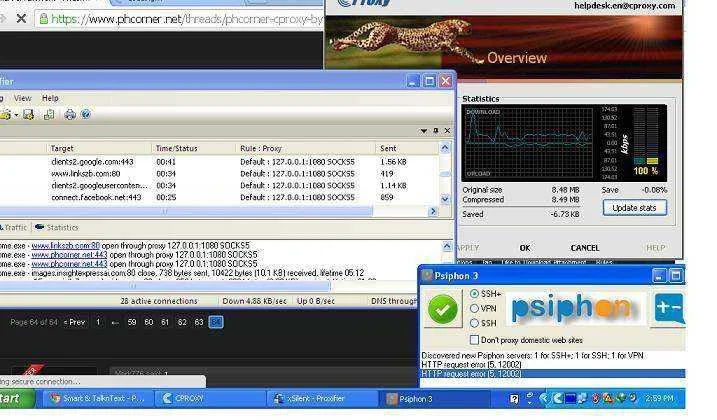Open the profile folder icon in Proxifier toolbar
The height and width of the screenshot is (420, 717).
[x=5, y=114]
